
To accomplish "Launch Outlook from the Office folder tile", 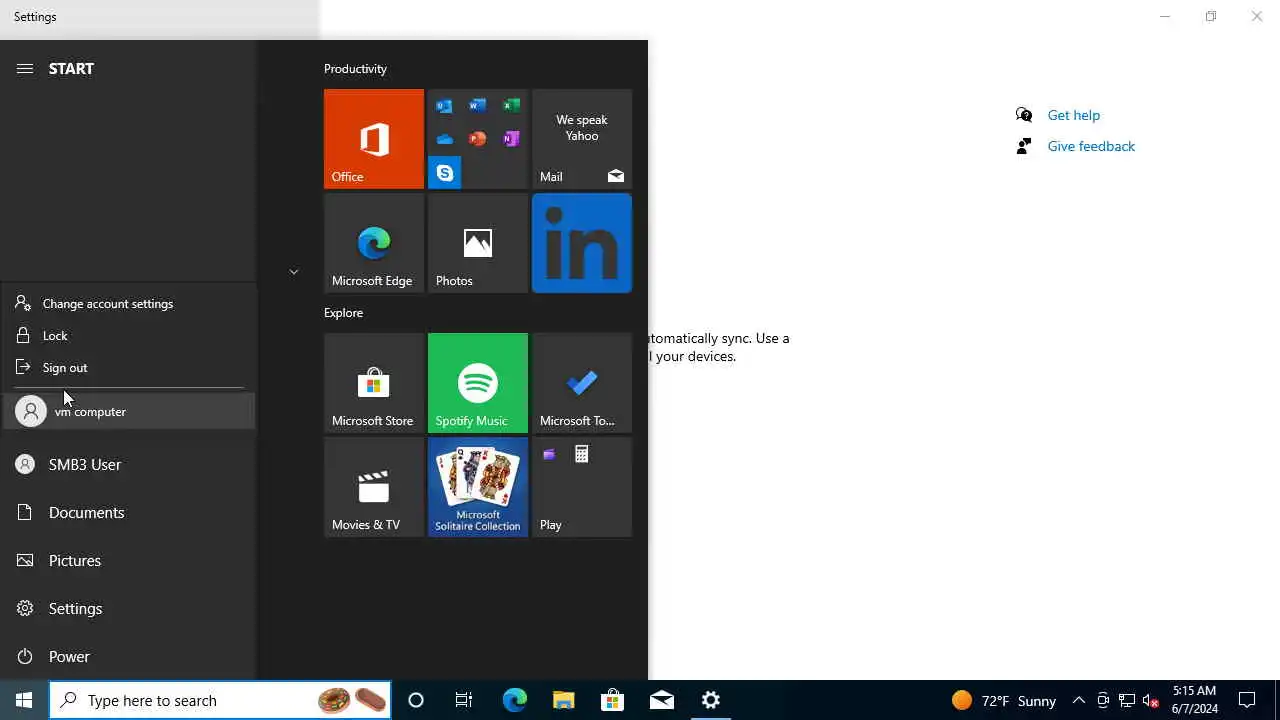I will 444,106.
